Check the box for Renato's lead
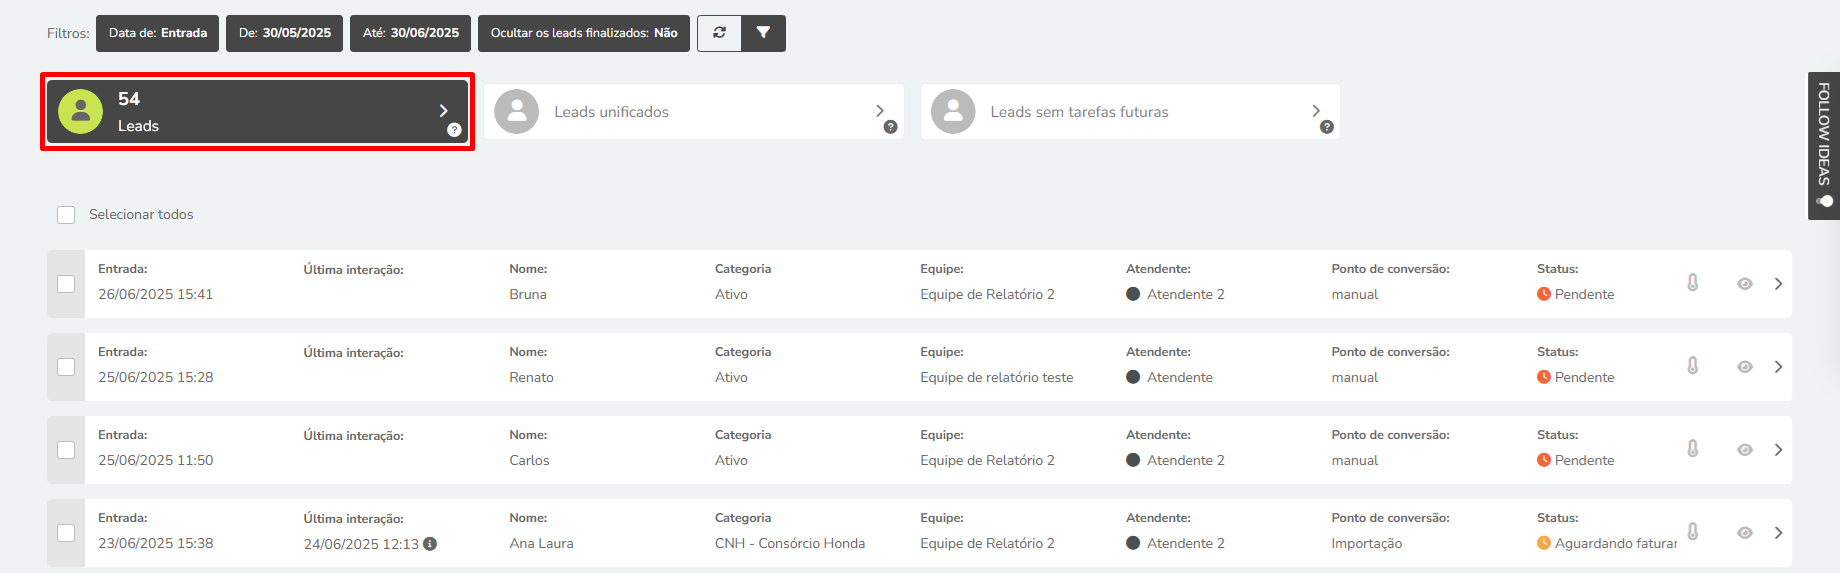Image resolution: width=1840 pixels, height=573 pixels. point(66,367)
